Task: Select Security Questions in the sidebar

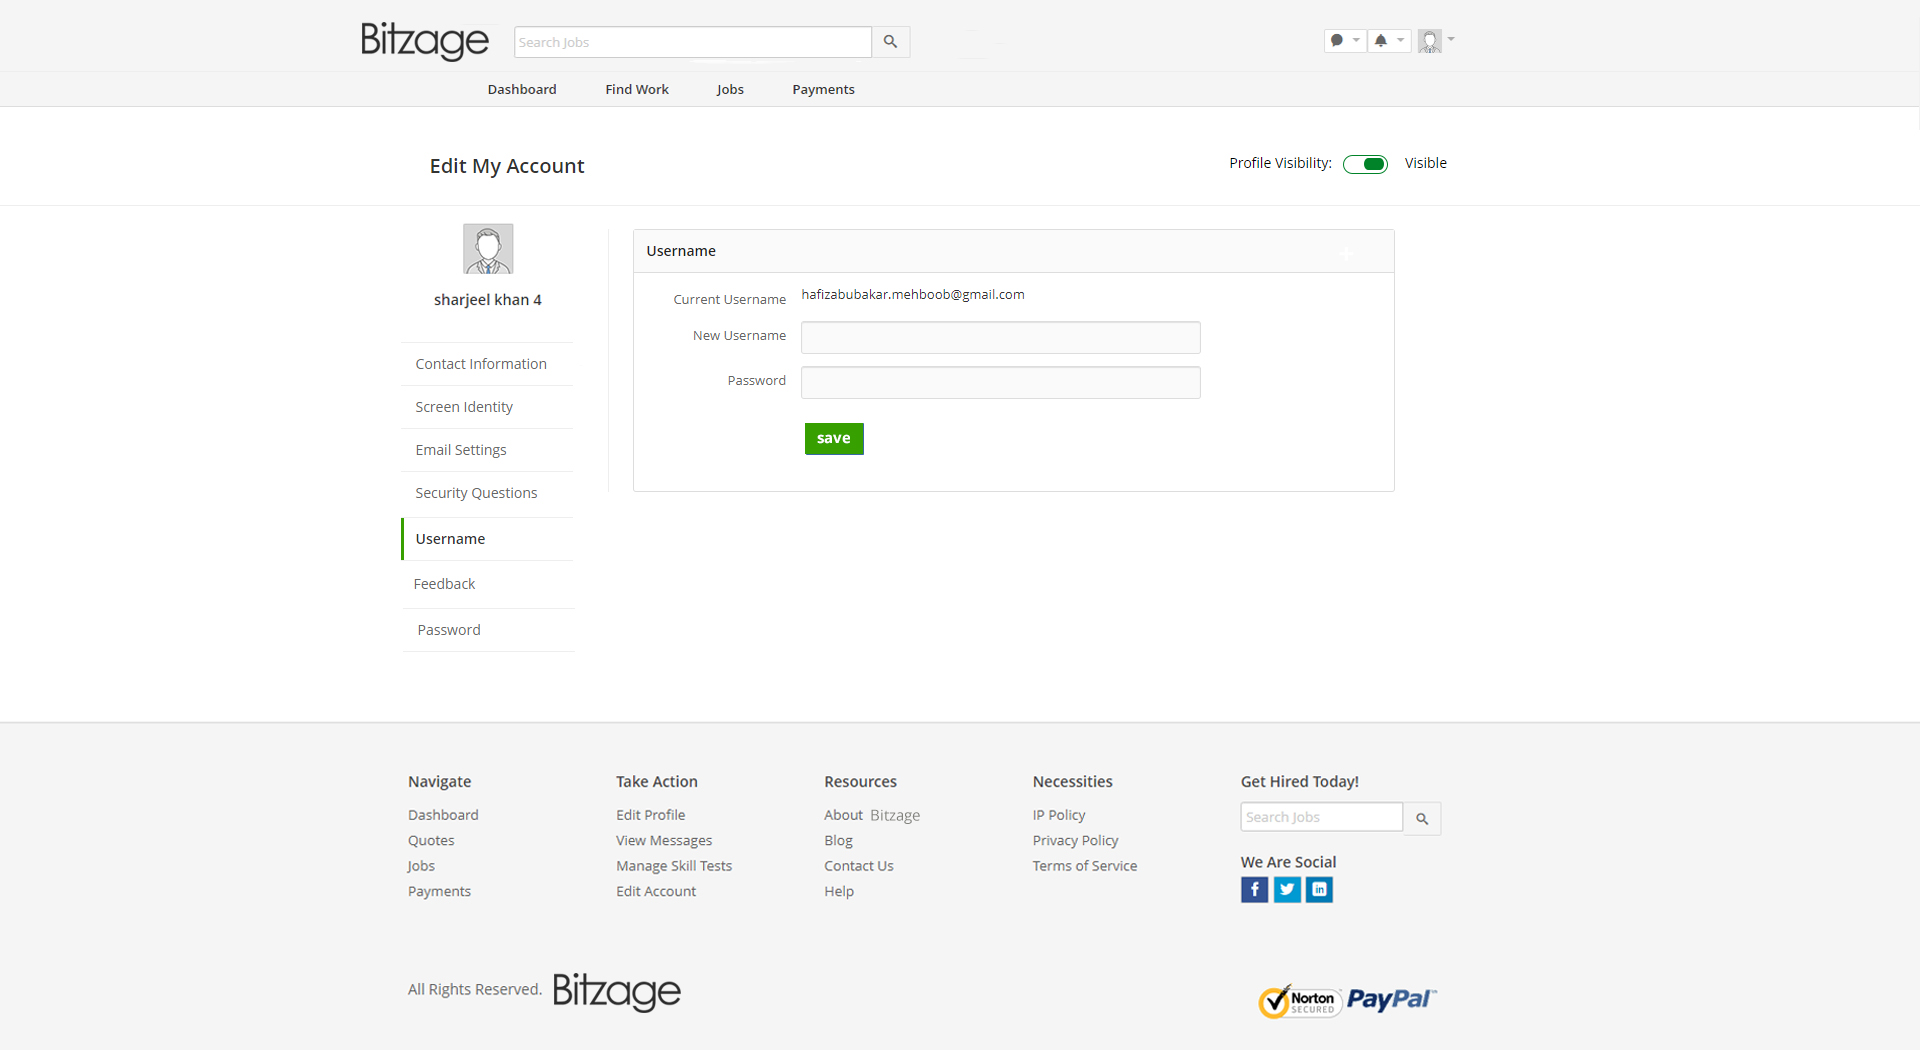Action: pos(476,493)
